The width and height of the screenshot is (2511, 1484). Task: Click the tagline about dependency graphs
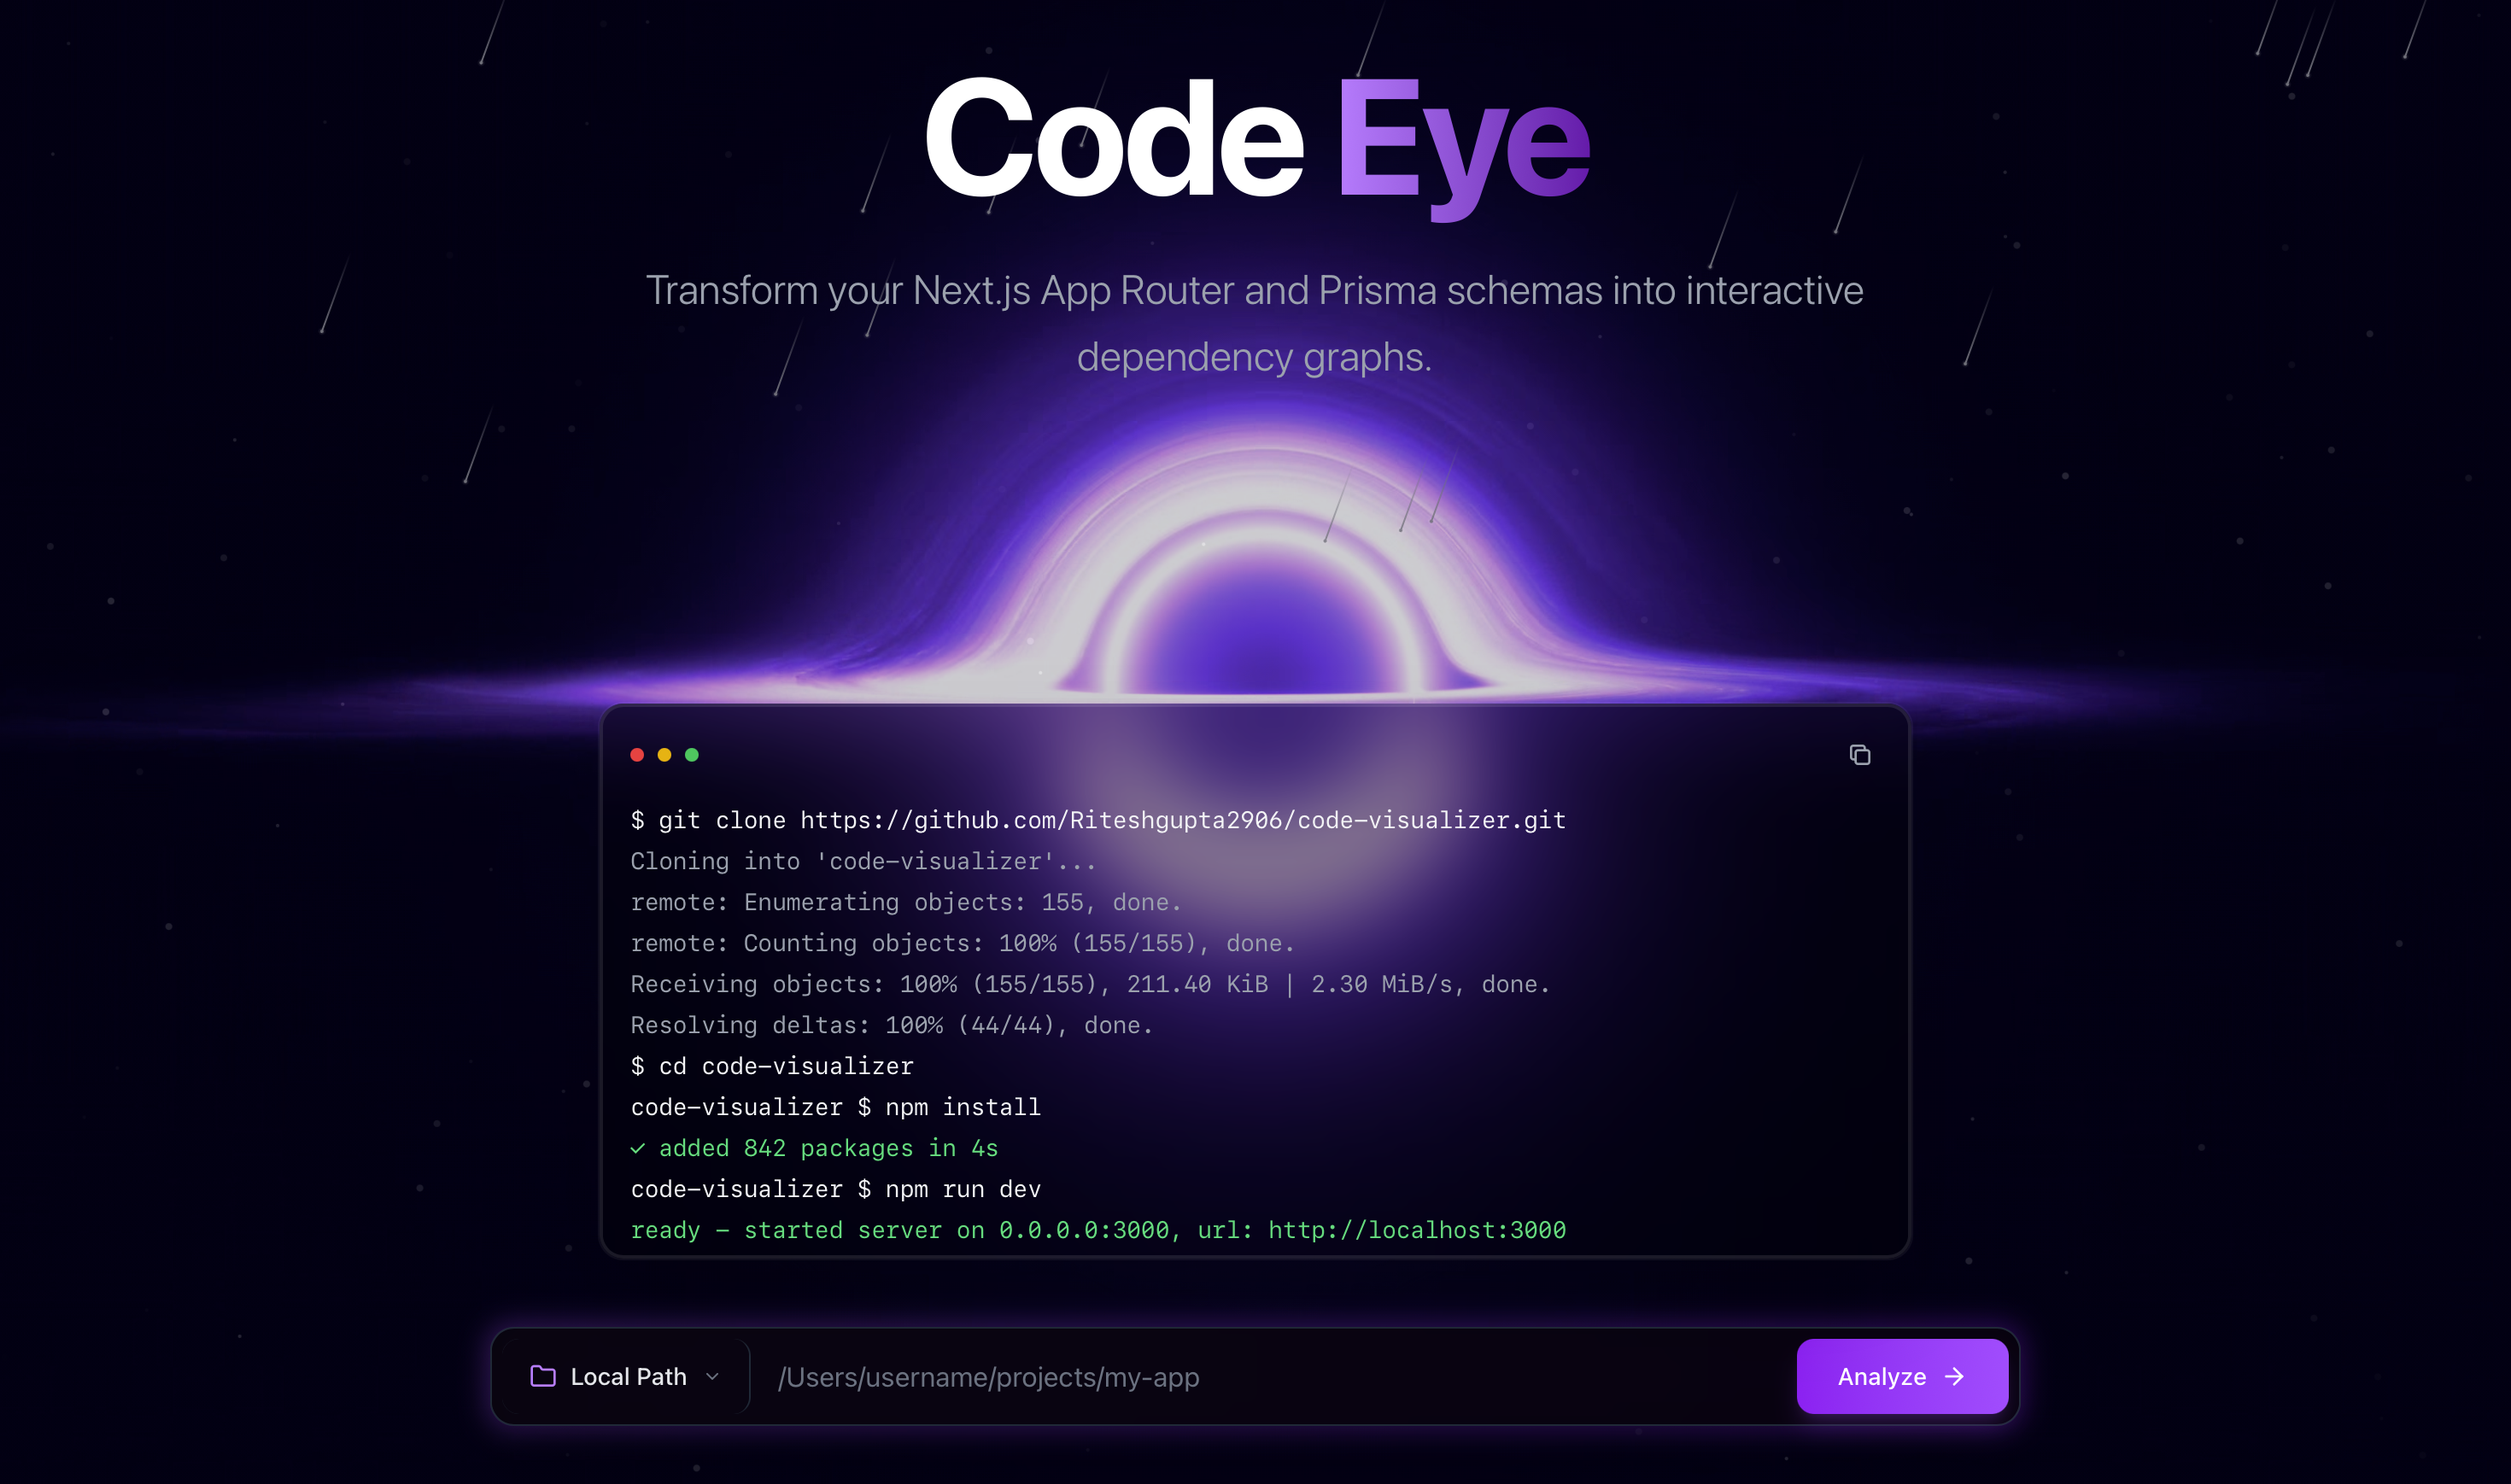[1255, 322]
